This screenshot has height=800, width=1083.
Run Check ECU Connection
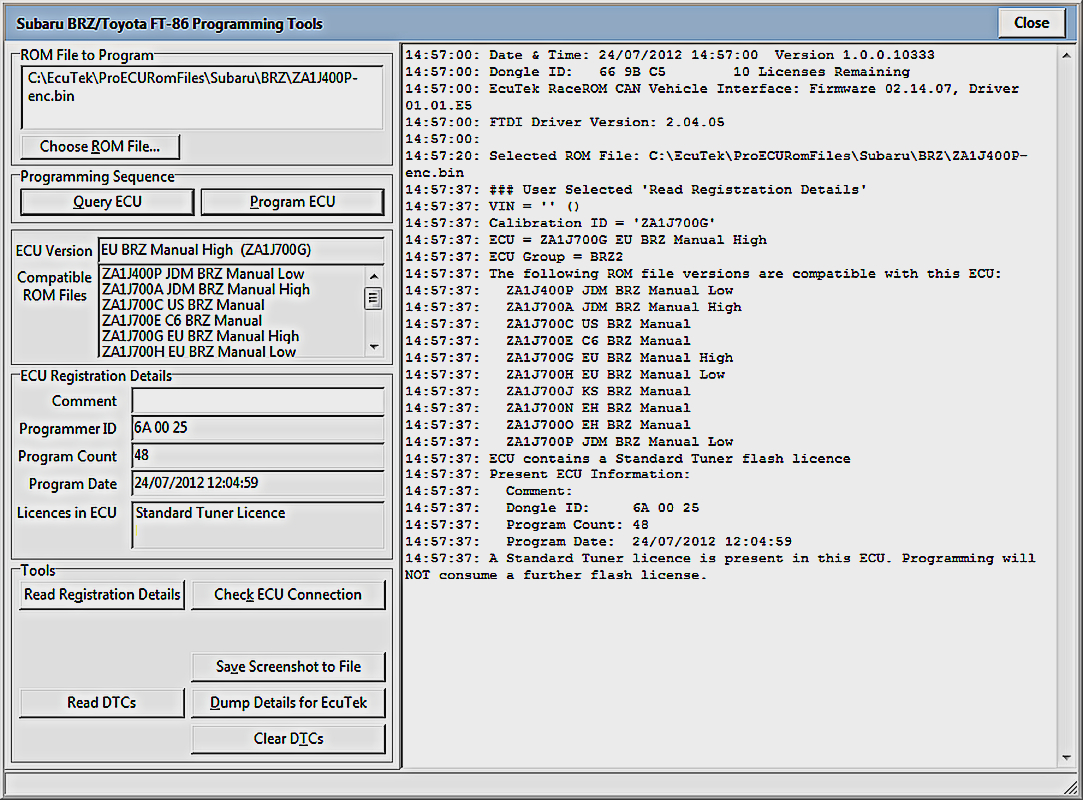point(288,595)
